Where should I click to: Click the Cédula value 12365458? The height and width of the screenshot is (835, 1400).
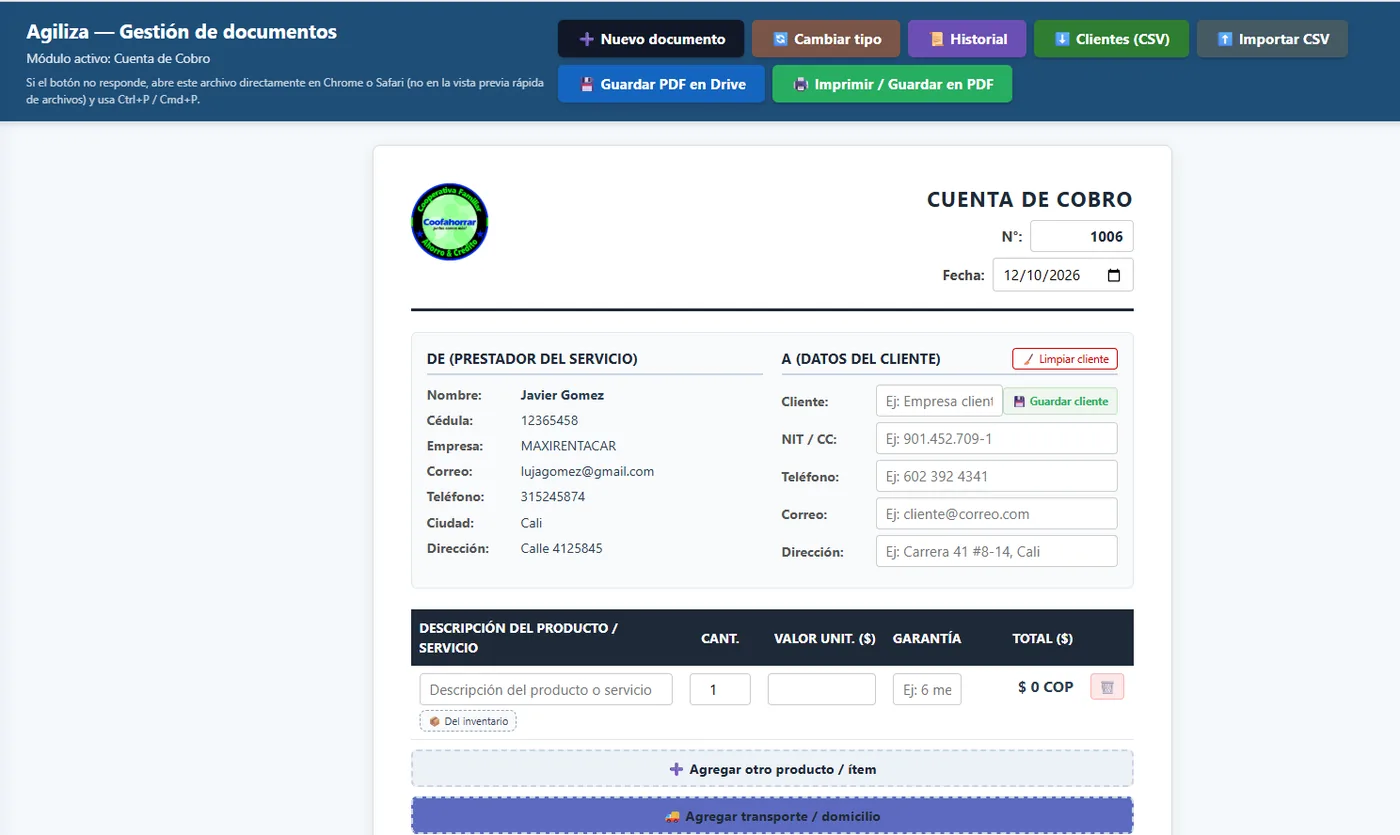549,420
